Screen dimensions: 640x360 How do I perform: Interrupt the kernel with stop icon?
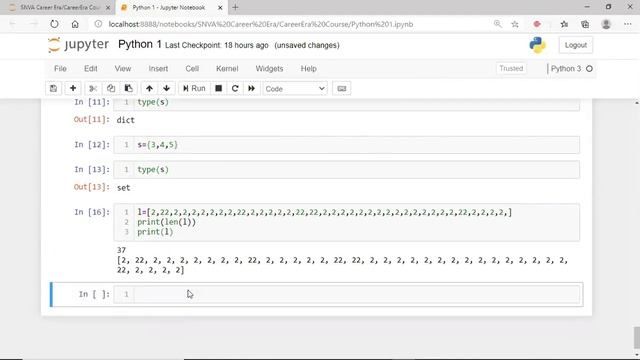219,89
